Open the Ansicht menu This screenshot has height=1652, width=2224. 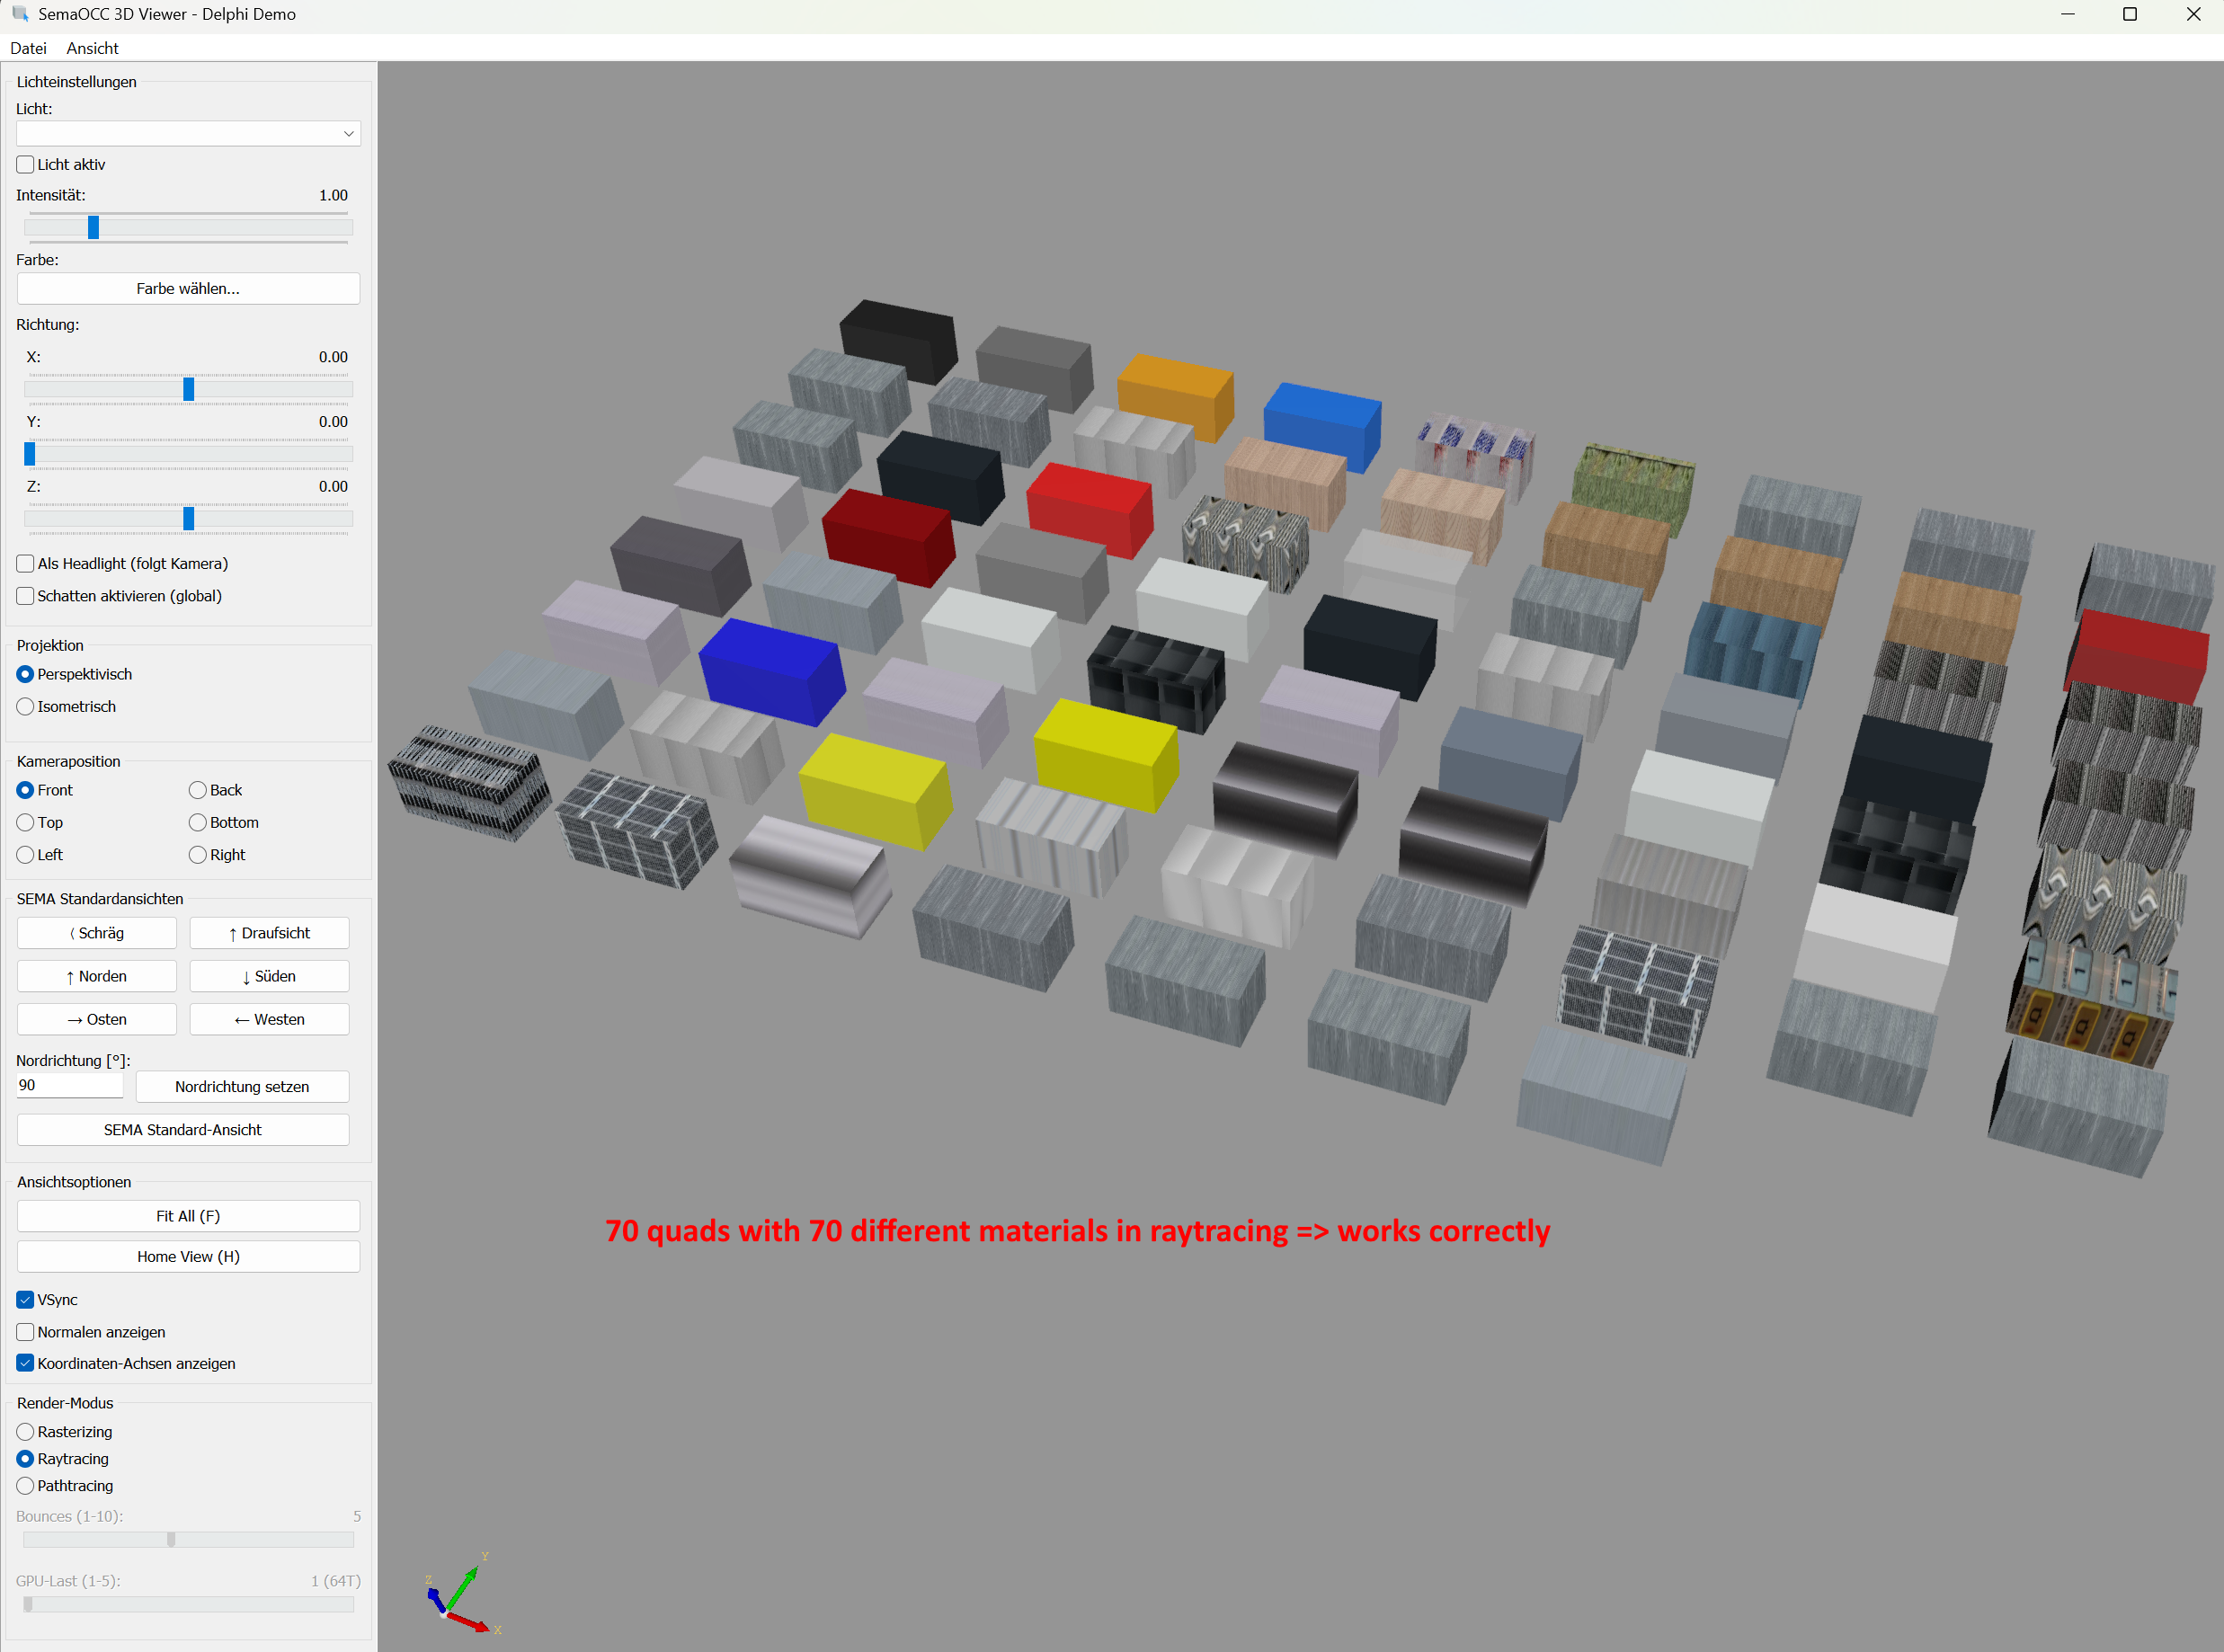pos(92,48)
